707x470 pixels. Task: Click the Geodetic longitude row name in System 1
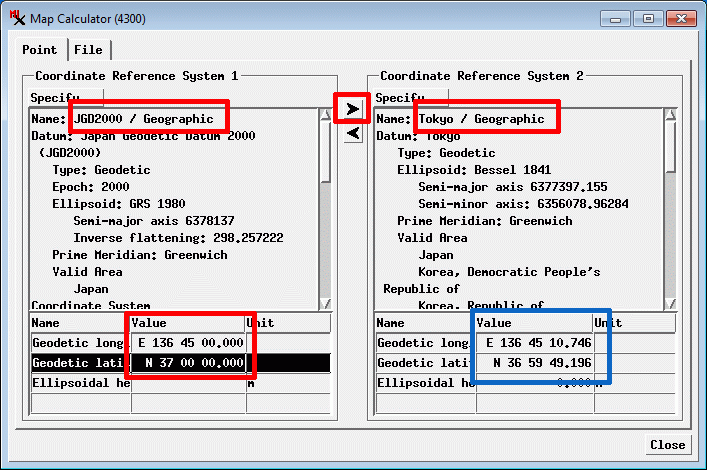click(81, 343)
